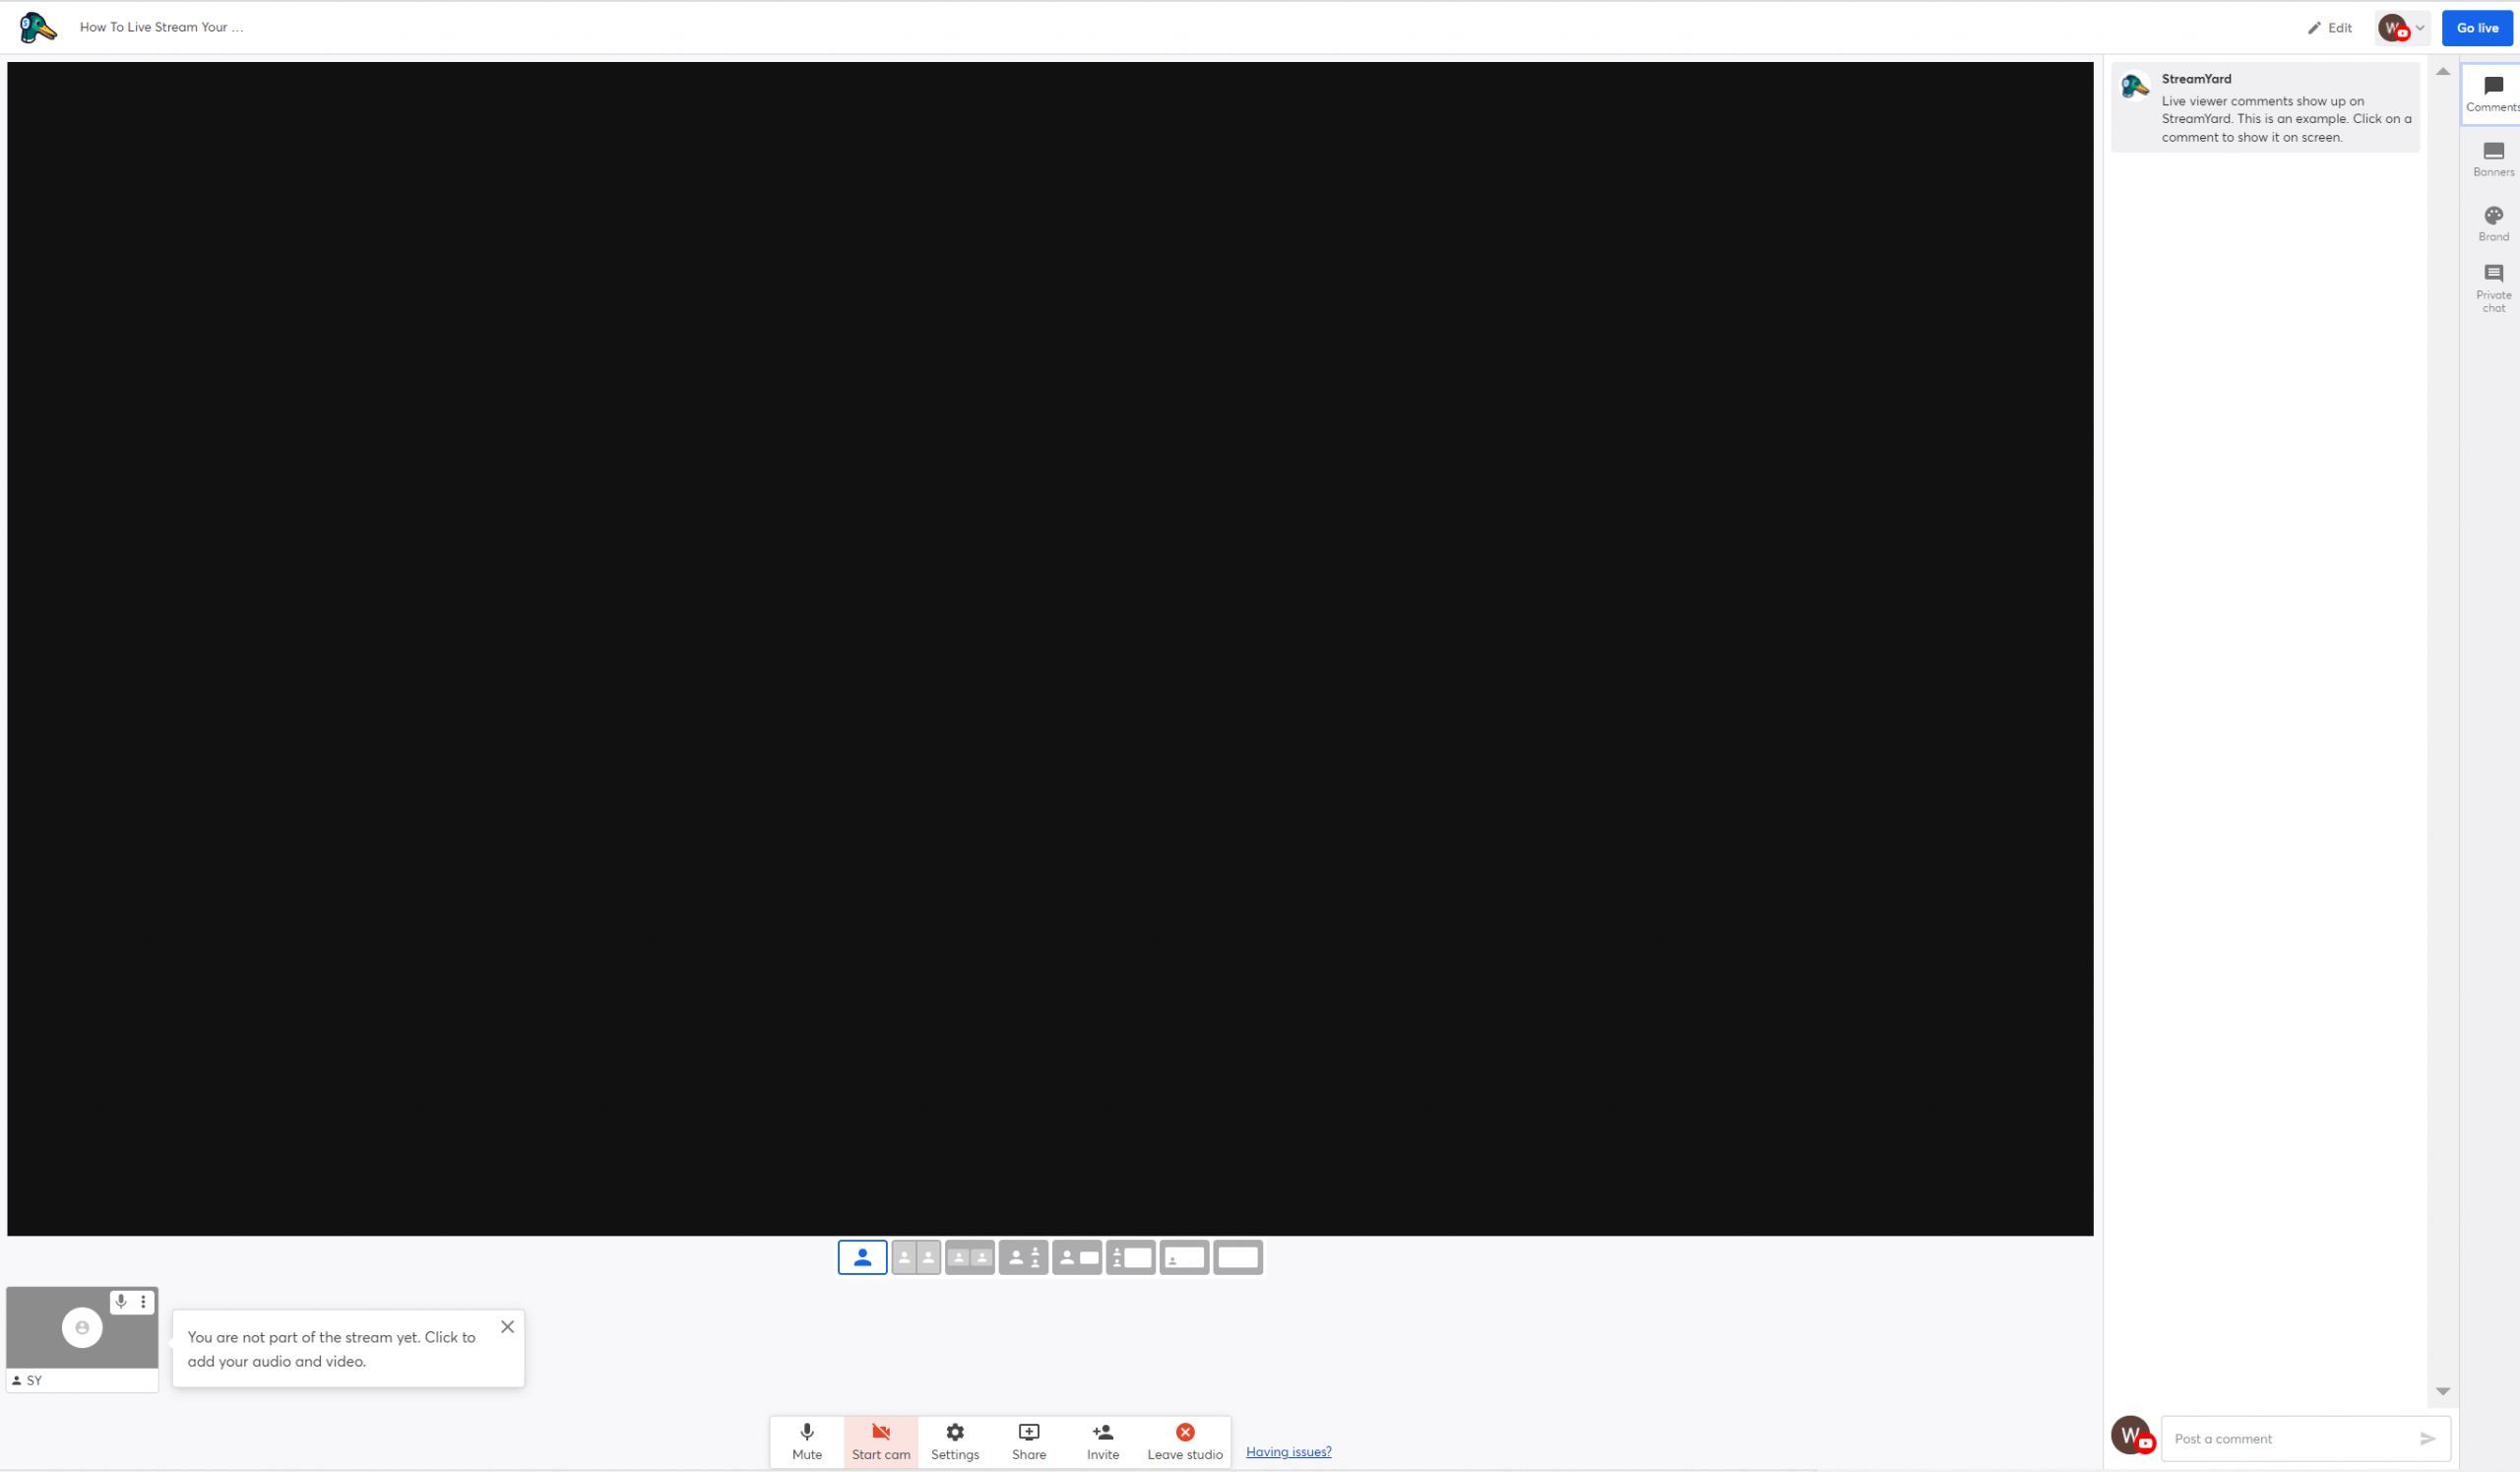Mute the microphone
The height and width of the screenshot is (1472, 2520).
click(x=807, y=1441)
